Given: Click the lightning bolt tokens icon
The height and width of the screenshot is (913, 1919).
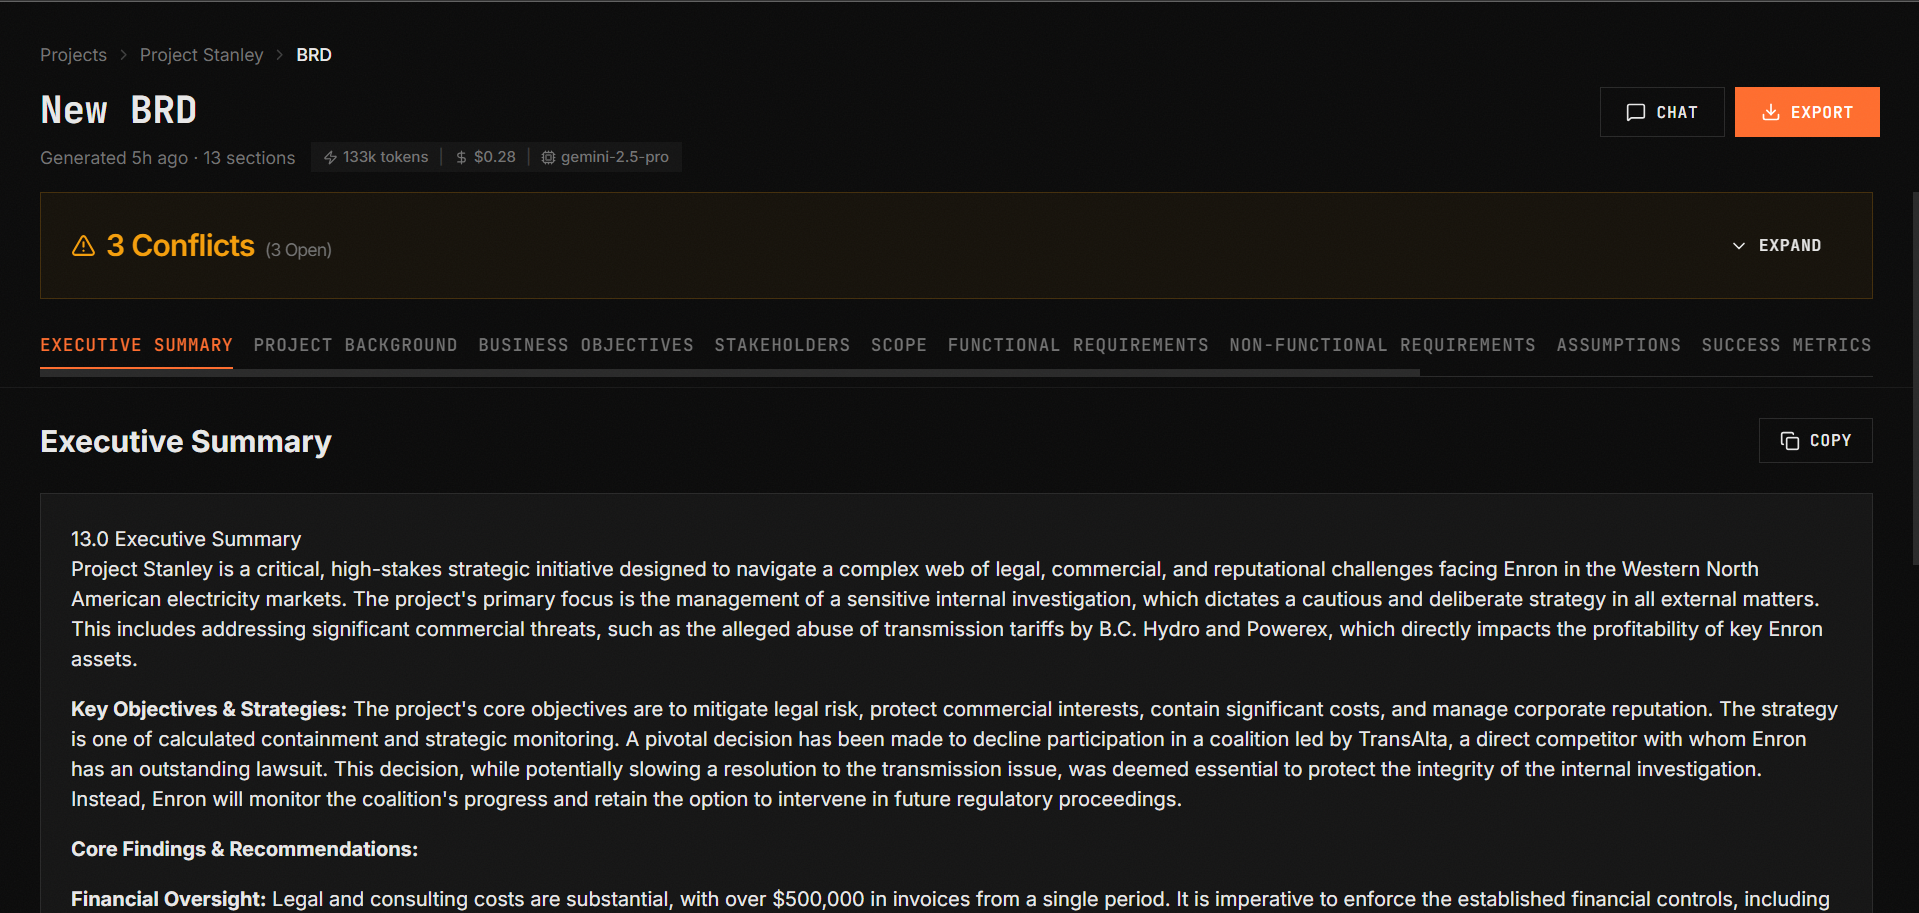Looking at the screenshot, I should click(x=330, y=158).
